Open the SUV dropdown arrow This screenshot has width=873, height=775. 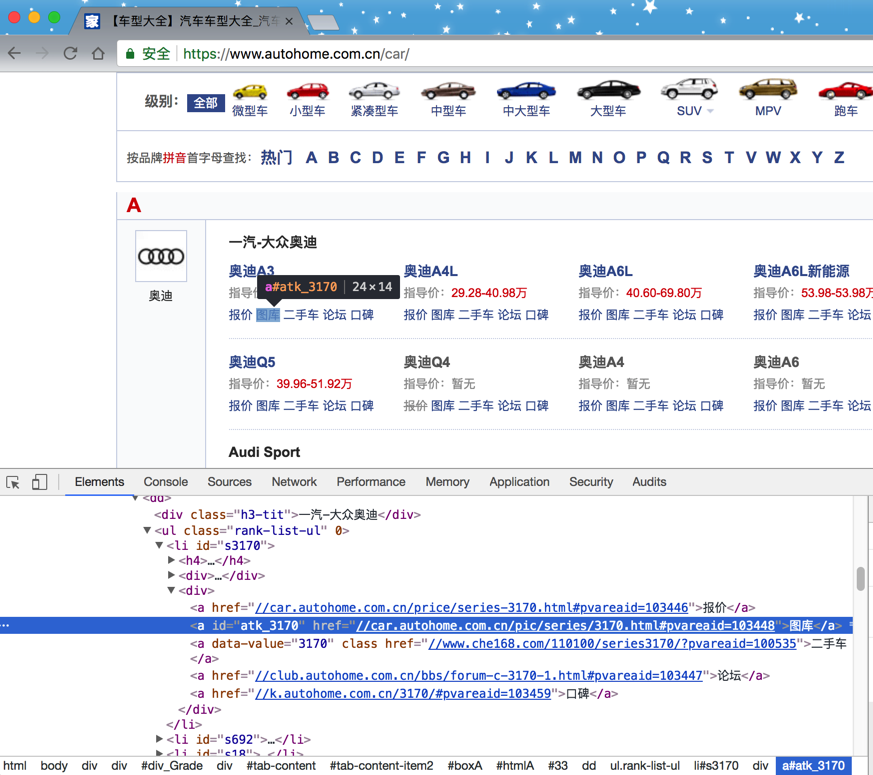click(x=710, y=111)
